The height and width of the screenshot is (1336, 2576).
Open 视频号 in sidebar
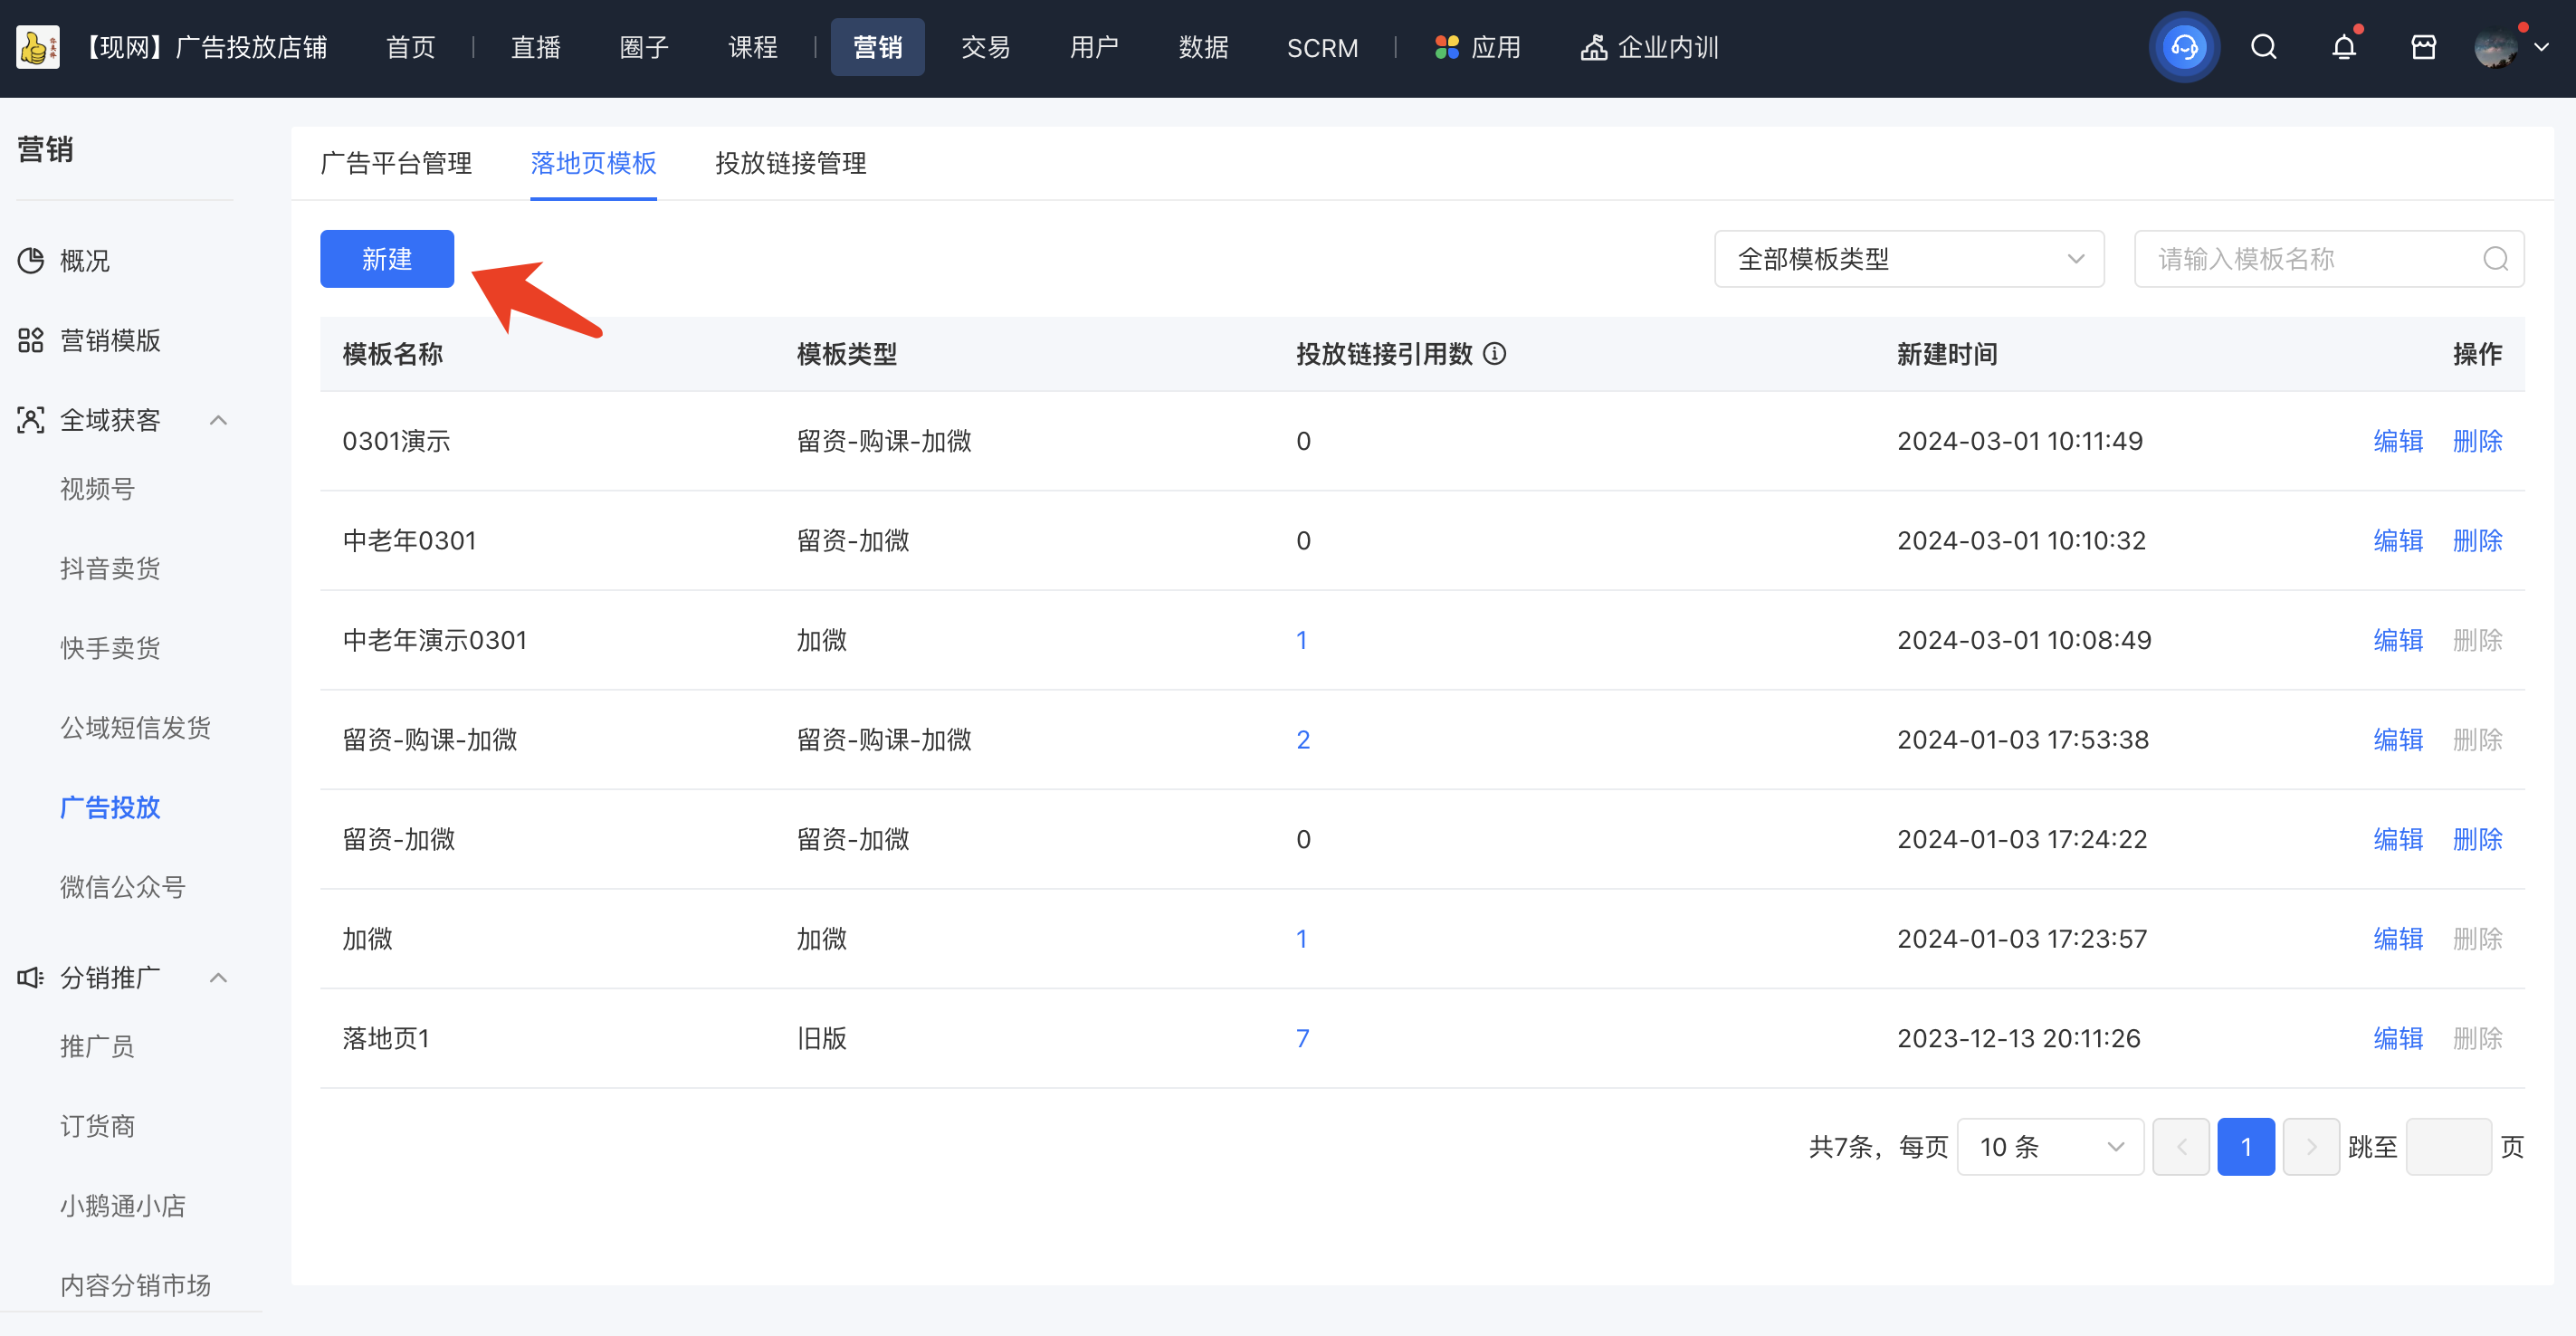[97, 489]
